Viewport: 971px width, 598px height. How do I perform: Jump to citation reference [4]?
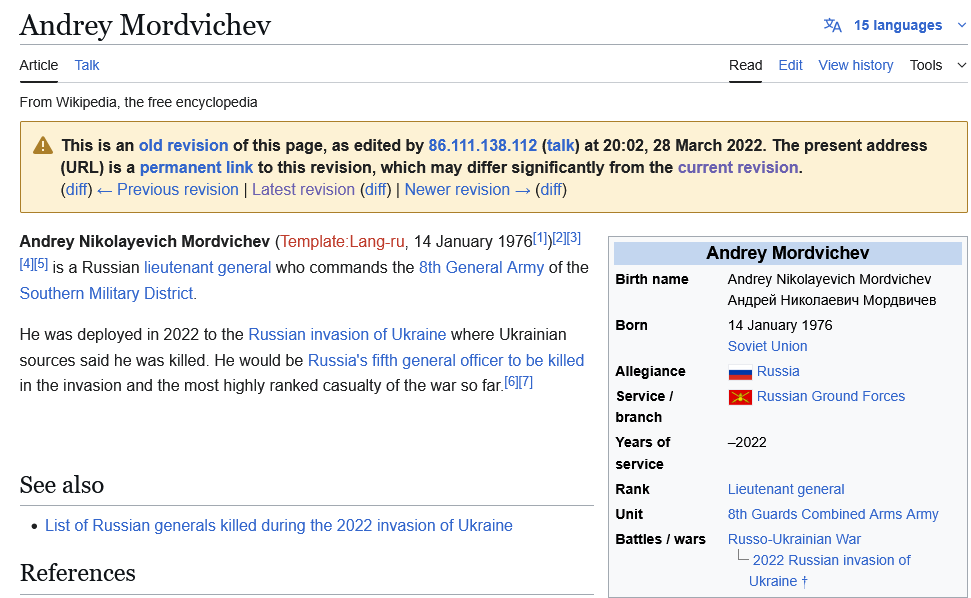[27, 264]
